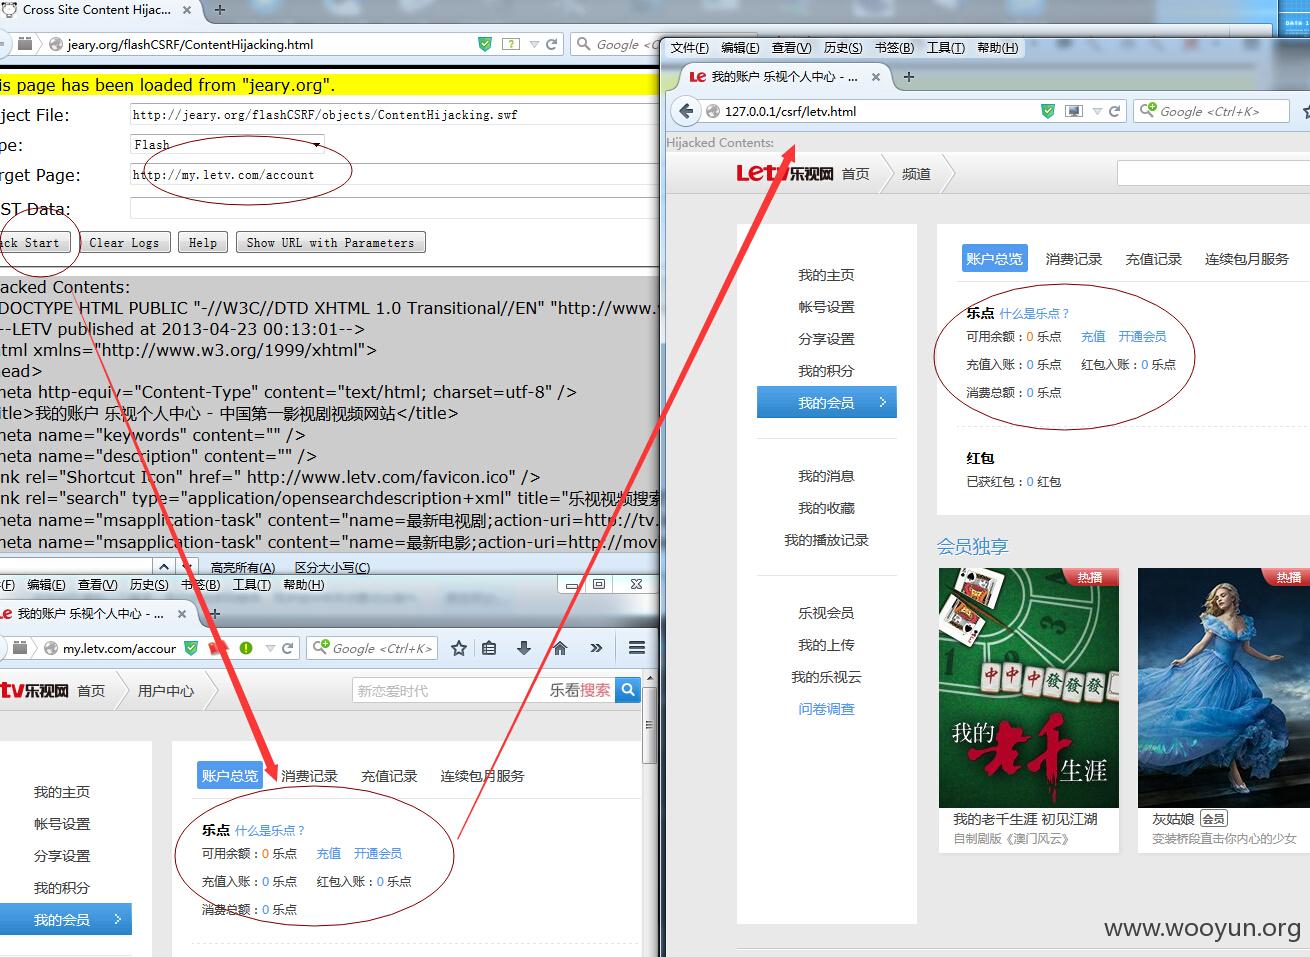Click 开通会员 link in the right window
Image resolution: width=1310 pixels, height=957 pixels.
coord(1142,337)
